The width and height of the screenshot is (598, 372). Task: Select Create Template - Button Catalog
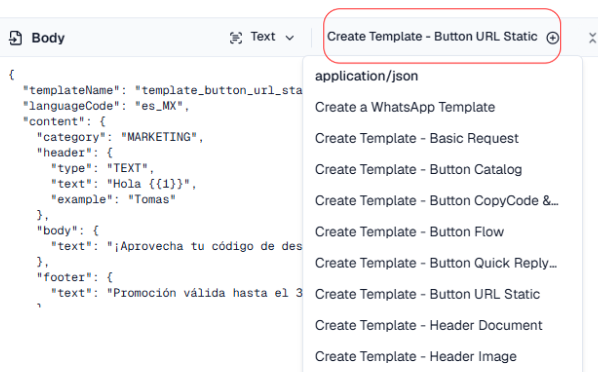point(418,169)
